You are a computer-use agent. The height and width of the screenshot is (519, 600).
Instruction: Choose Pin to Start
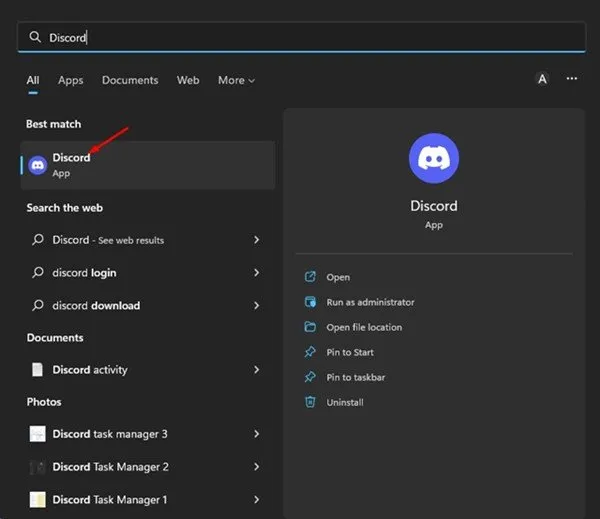pyautogui.click(x=350, y=353)
